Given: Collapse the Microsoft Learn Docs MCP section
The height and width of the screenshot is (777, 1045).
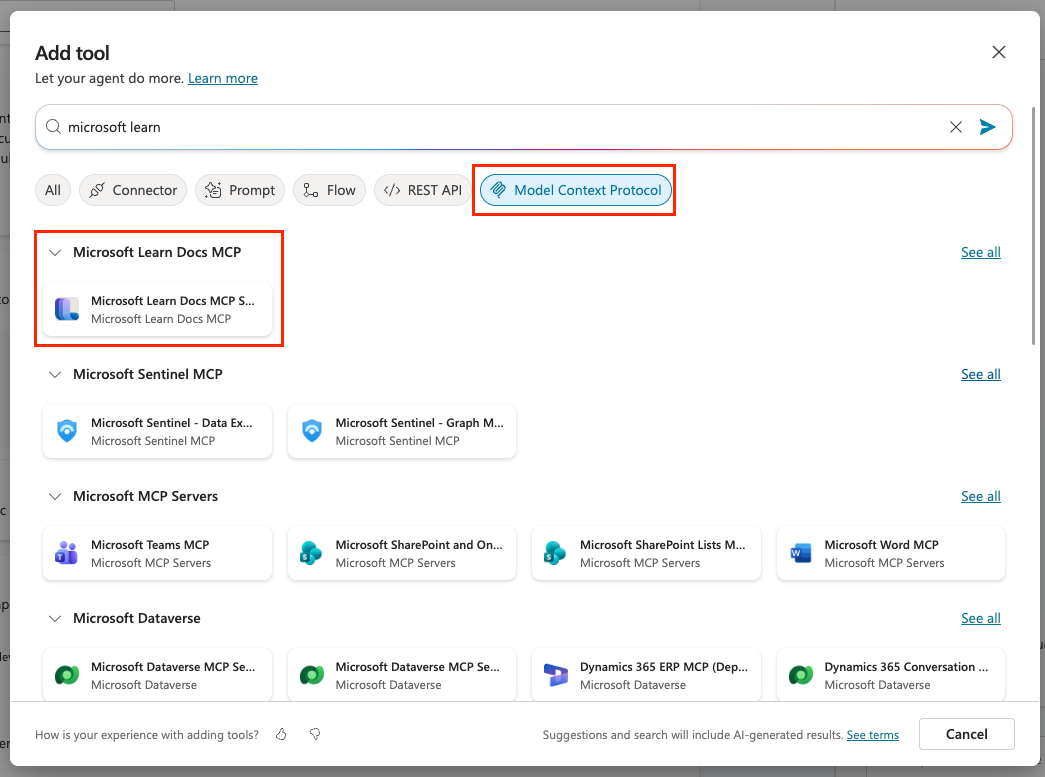Looking at the screenshot, I should pyautogui.click(x=55, y=253).
